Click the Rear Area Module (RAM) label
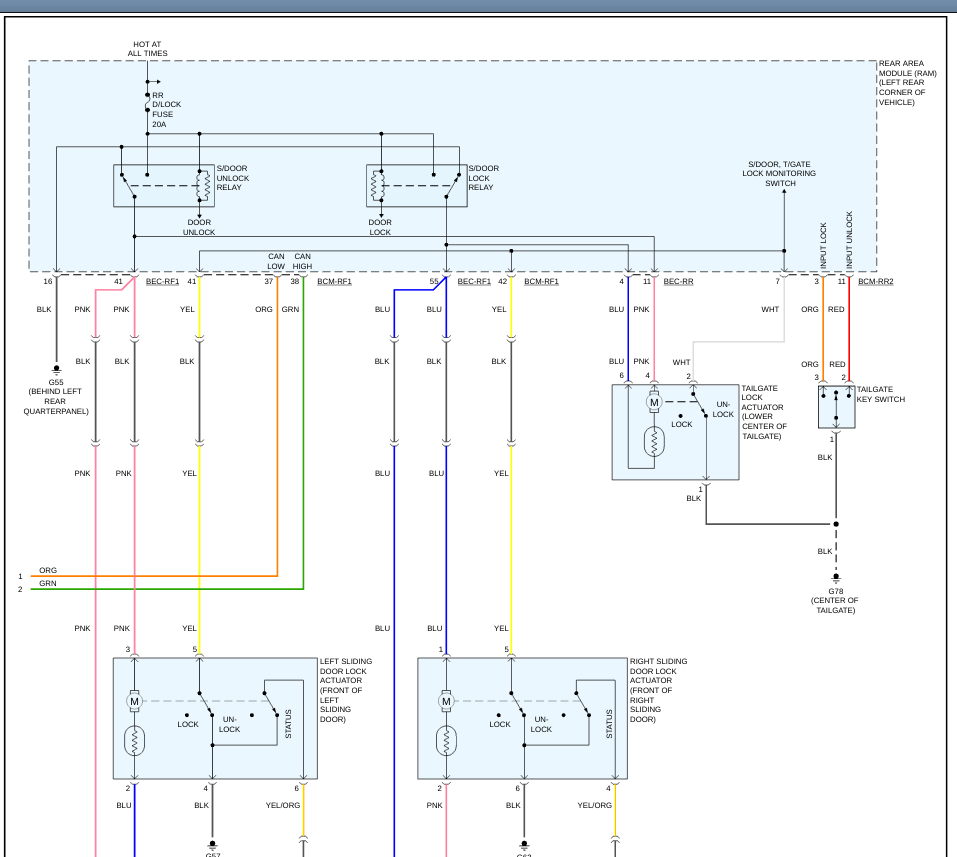 [907, 83]
